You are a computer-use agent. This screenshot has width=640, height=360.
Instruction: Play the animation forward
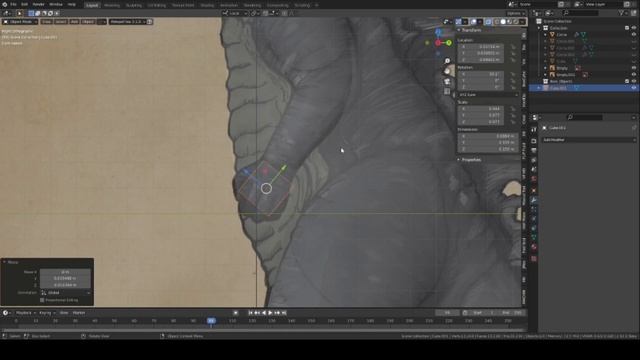(270, 313)
